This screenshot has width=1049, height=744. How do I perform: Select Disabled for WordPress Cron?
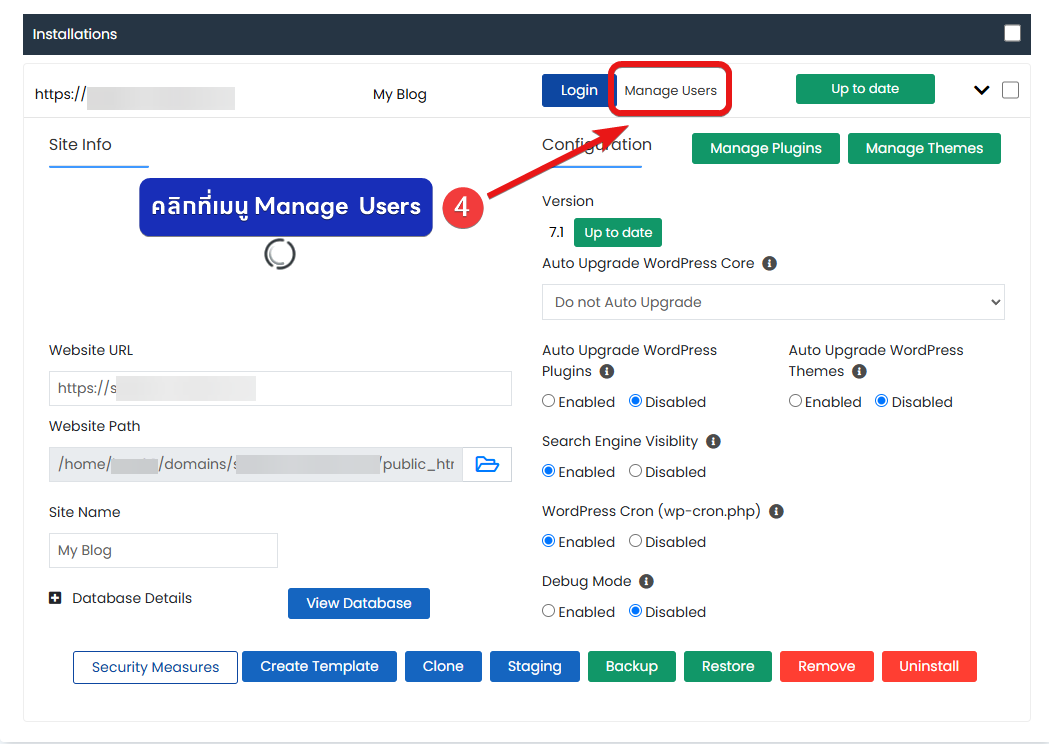click(636, 541)
